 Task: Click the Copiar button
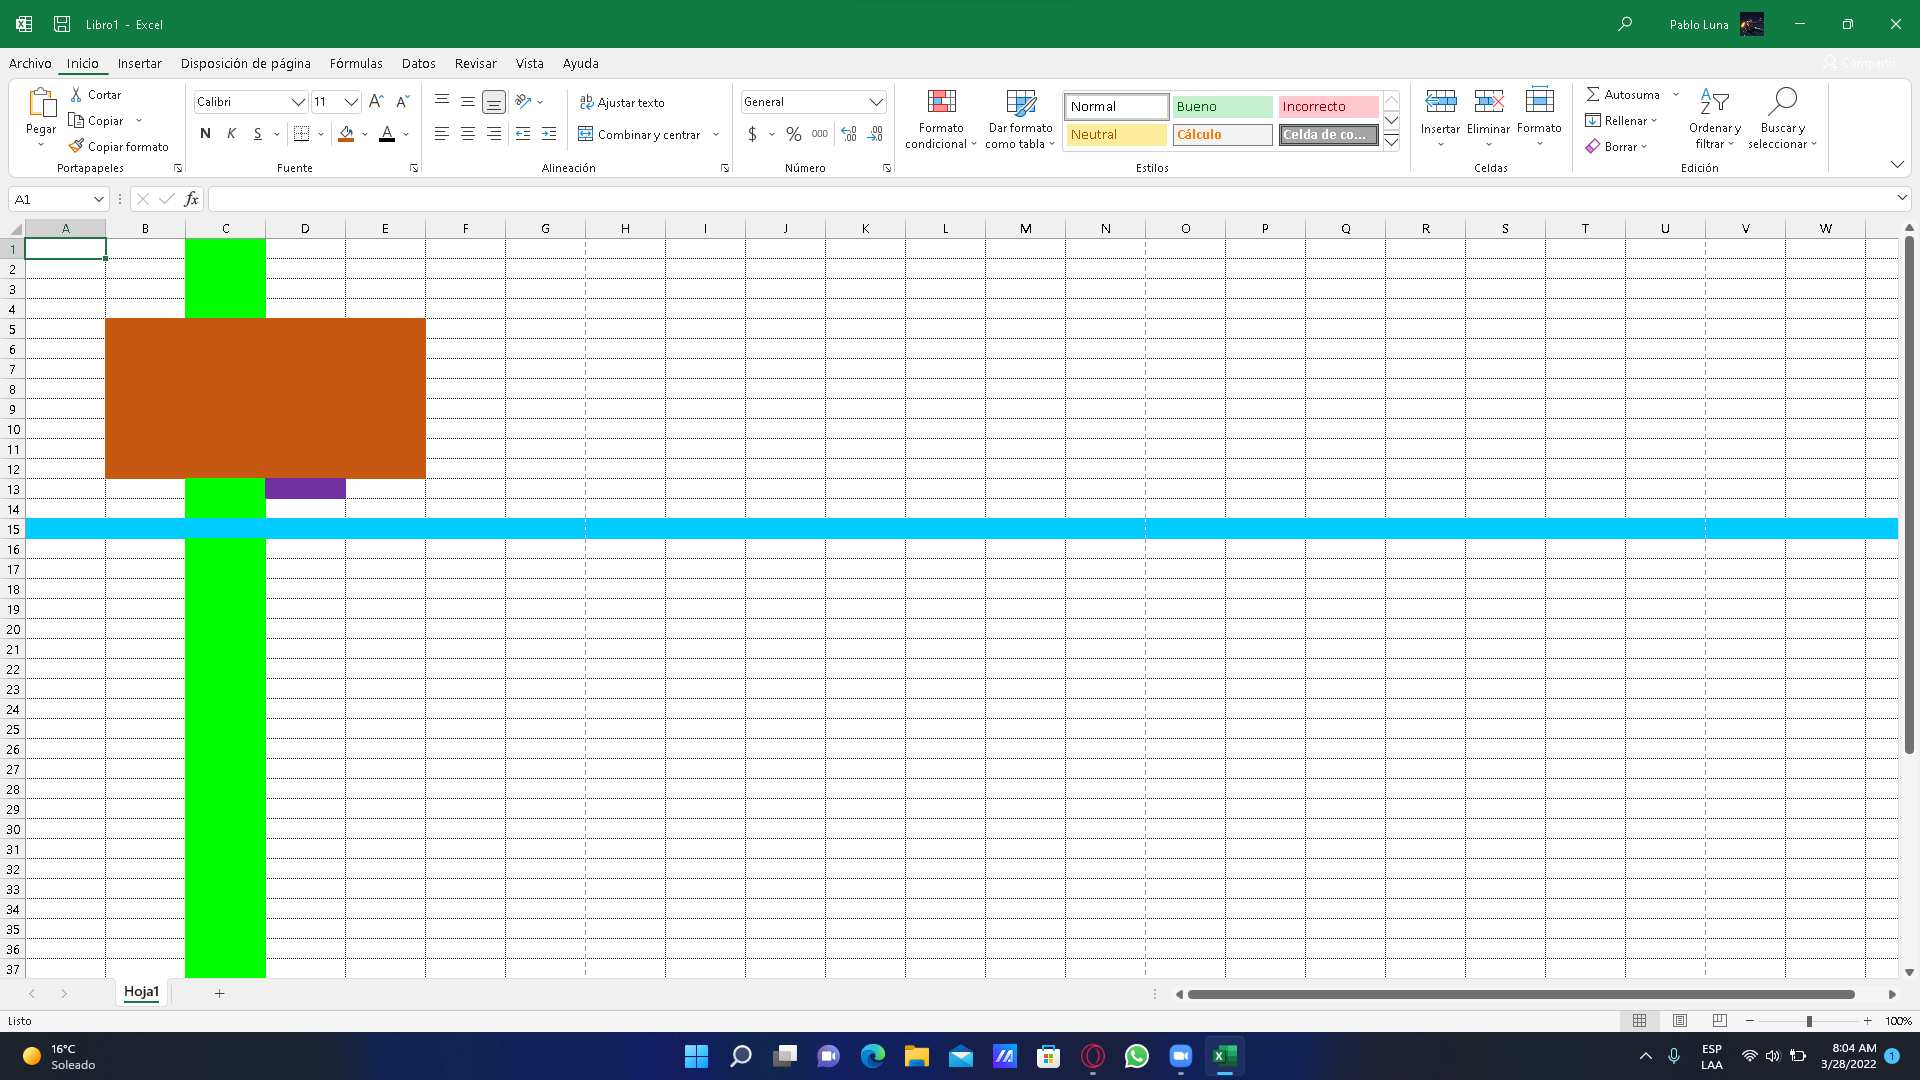pyautogui.click(x=97, y=120)
